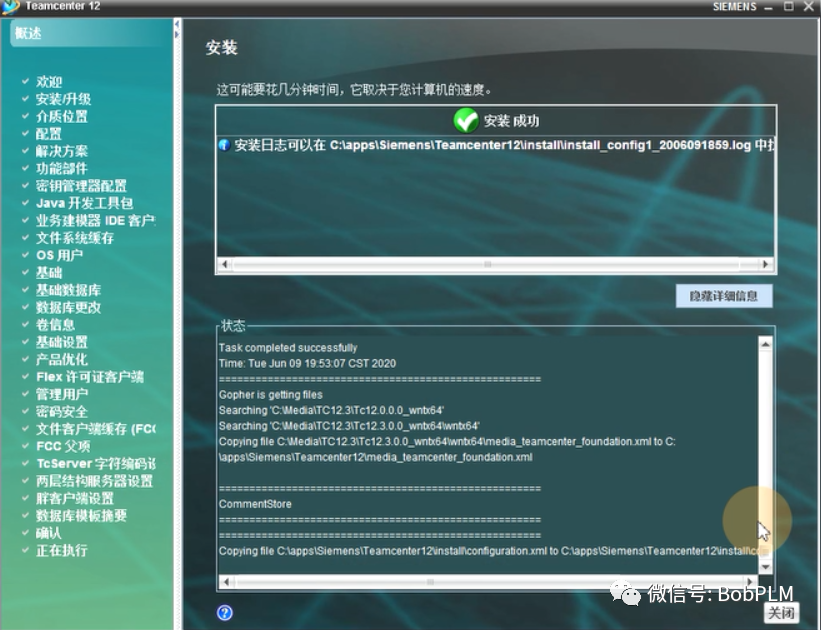Select the 配置 step
The width and height of the screenshot is (821, 630).
pyautogui.click(x=49, y=134)
